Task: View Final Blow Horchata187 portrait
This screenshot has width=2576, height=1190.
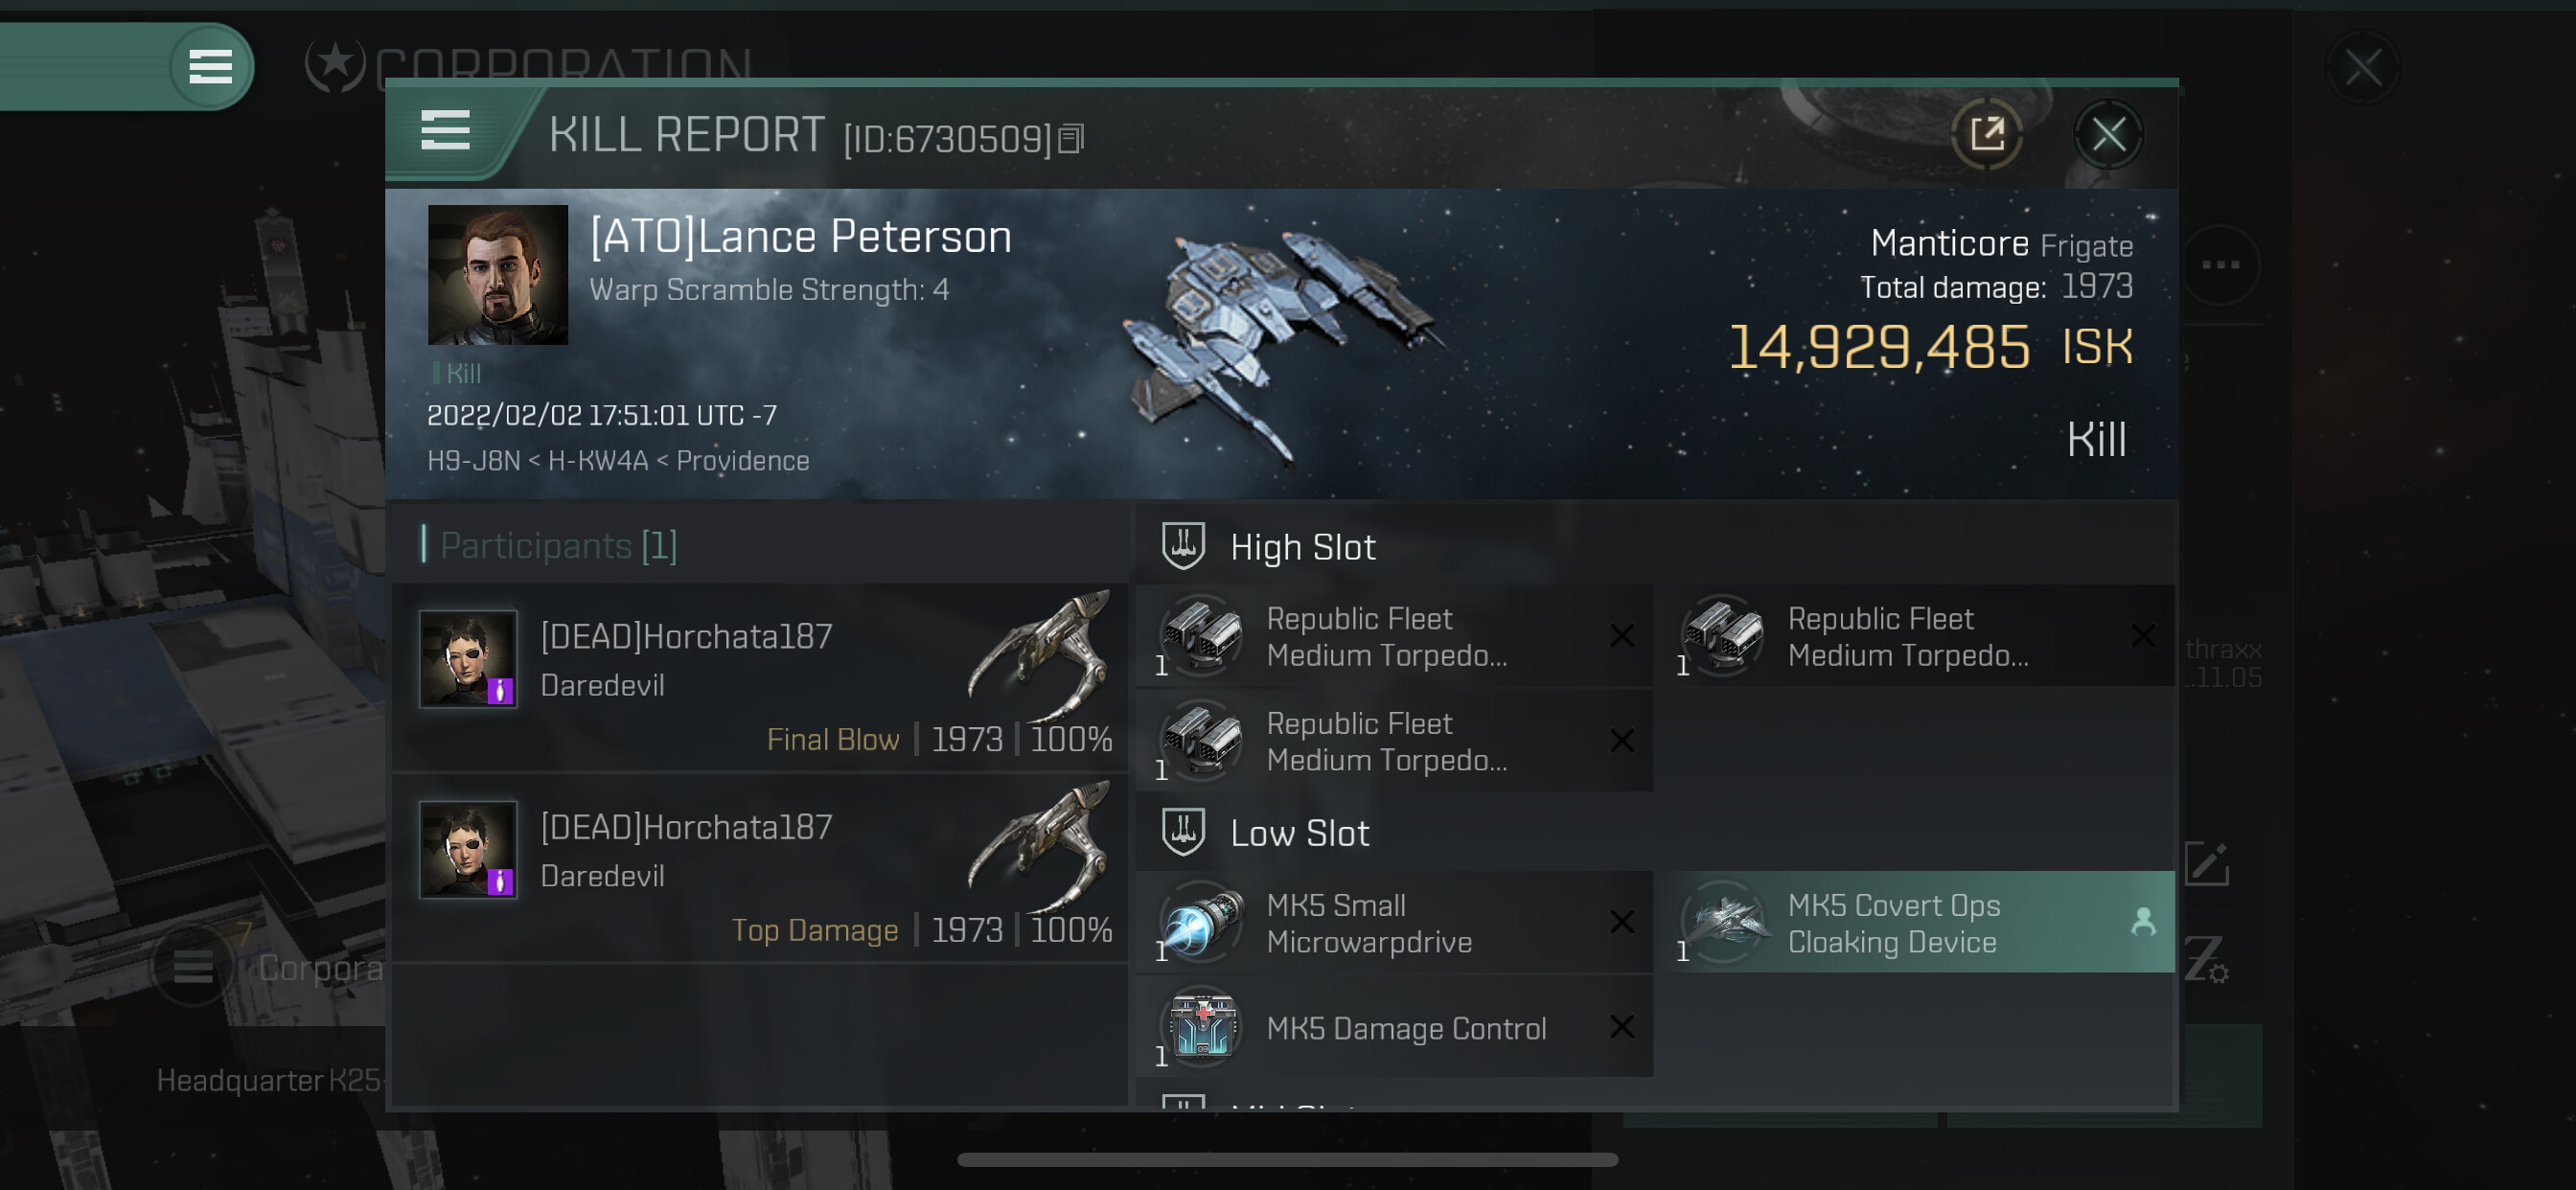Action: (468, 659)
